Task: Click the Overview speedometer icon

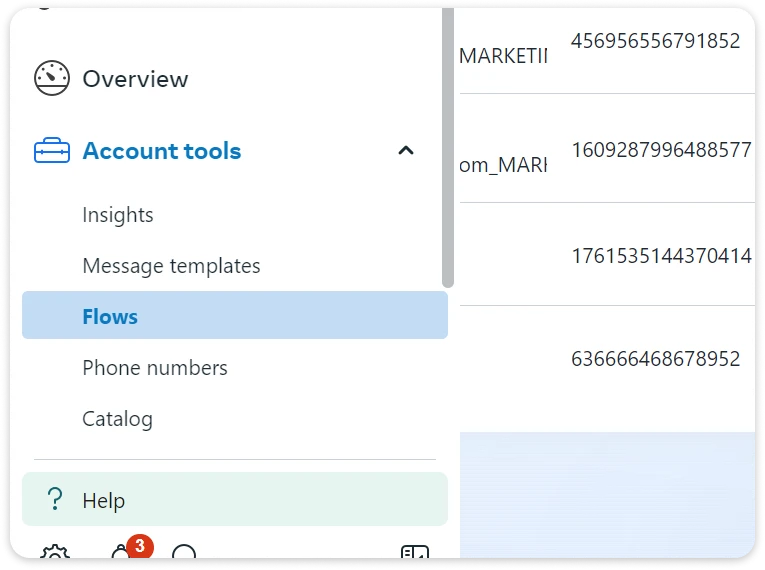Action: [52, 78]
